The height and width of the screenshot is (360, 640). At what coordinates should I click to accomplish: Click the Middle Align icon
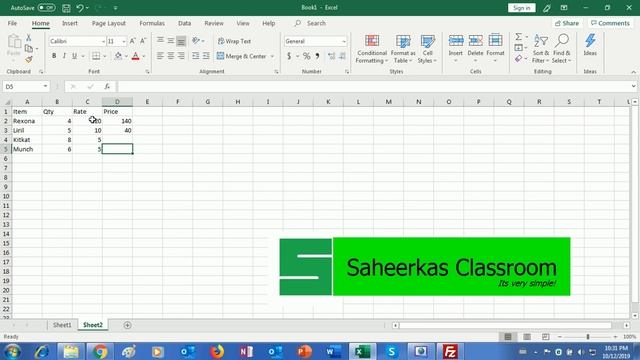point(171,40)
